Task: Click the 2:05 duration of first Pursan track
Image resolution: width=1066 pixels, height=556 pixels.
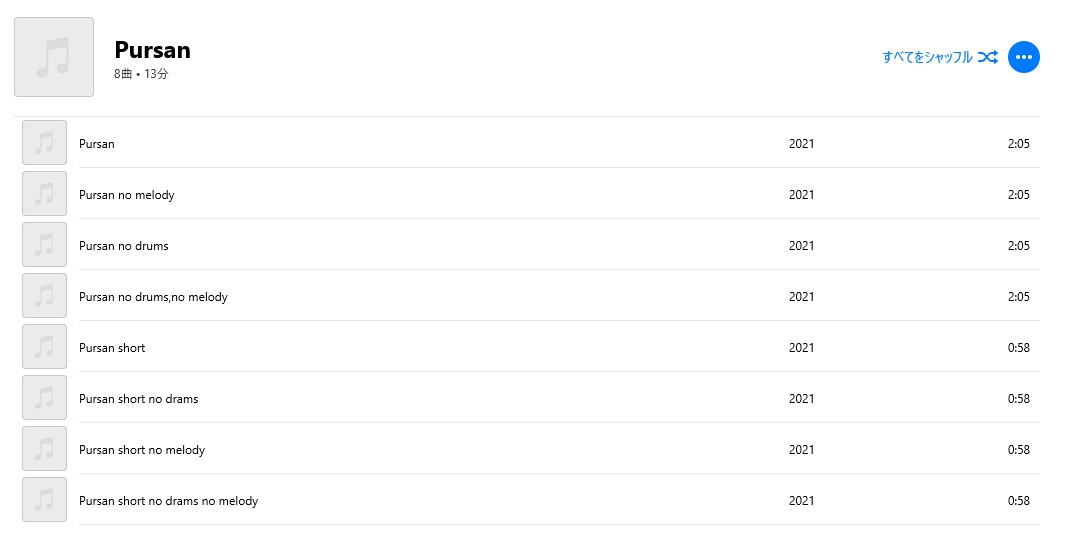Action: (x=1018, y=144)
